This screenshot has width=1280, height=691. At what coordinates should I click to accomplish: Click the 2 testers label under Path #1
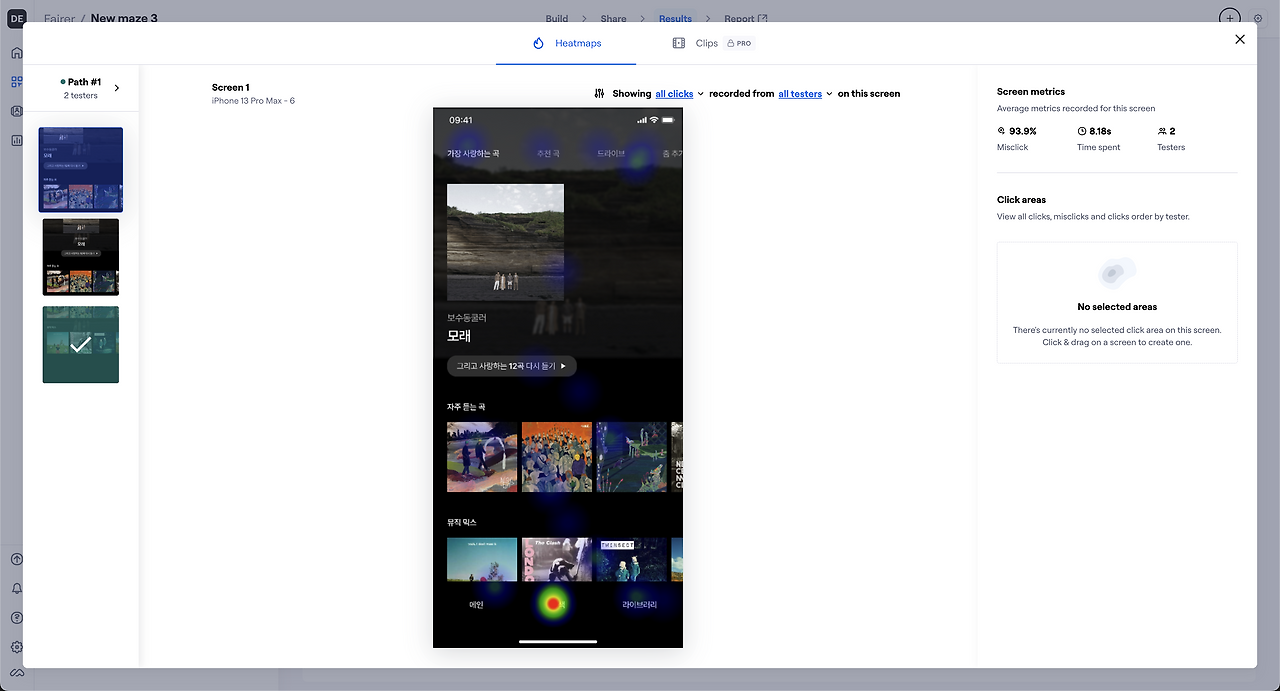[x=81, y=96]
